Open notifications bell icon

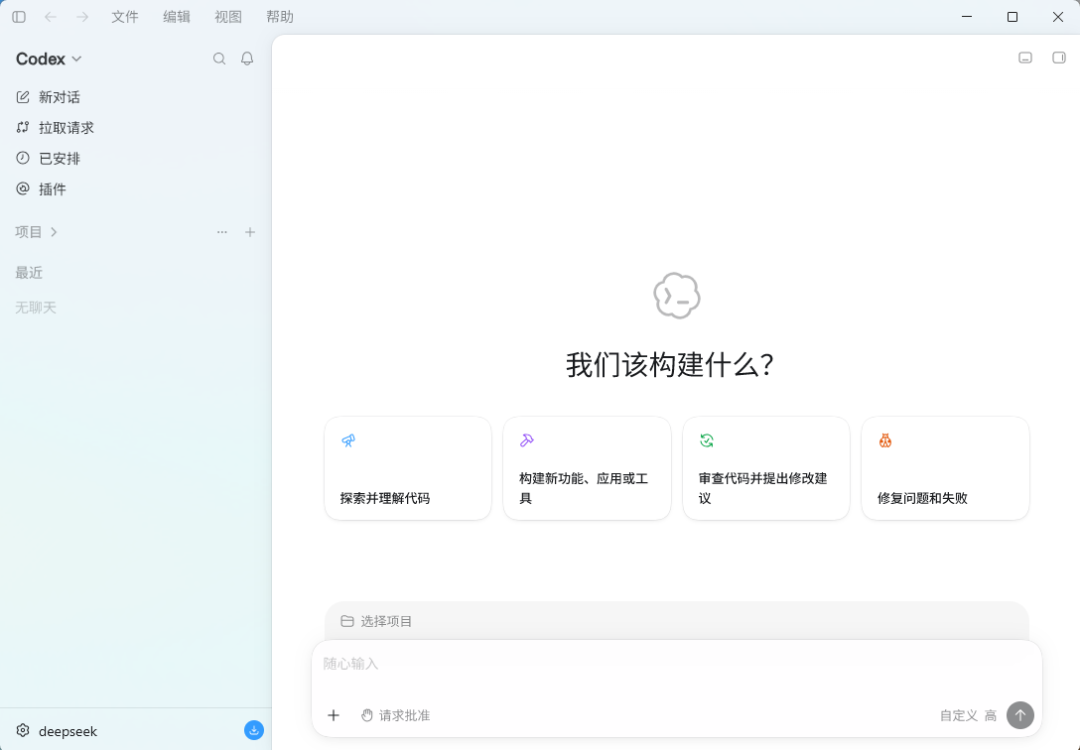247,59
